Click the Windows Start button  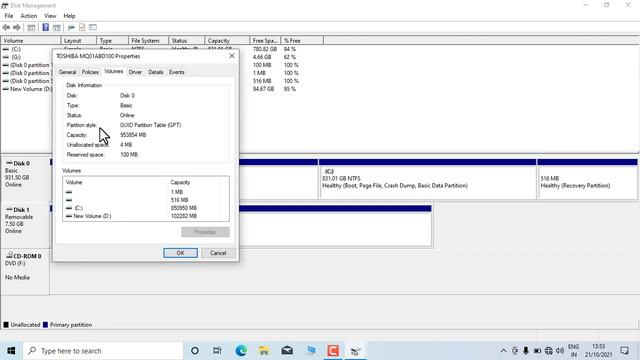(11, 351)
